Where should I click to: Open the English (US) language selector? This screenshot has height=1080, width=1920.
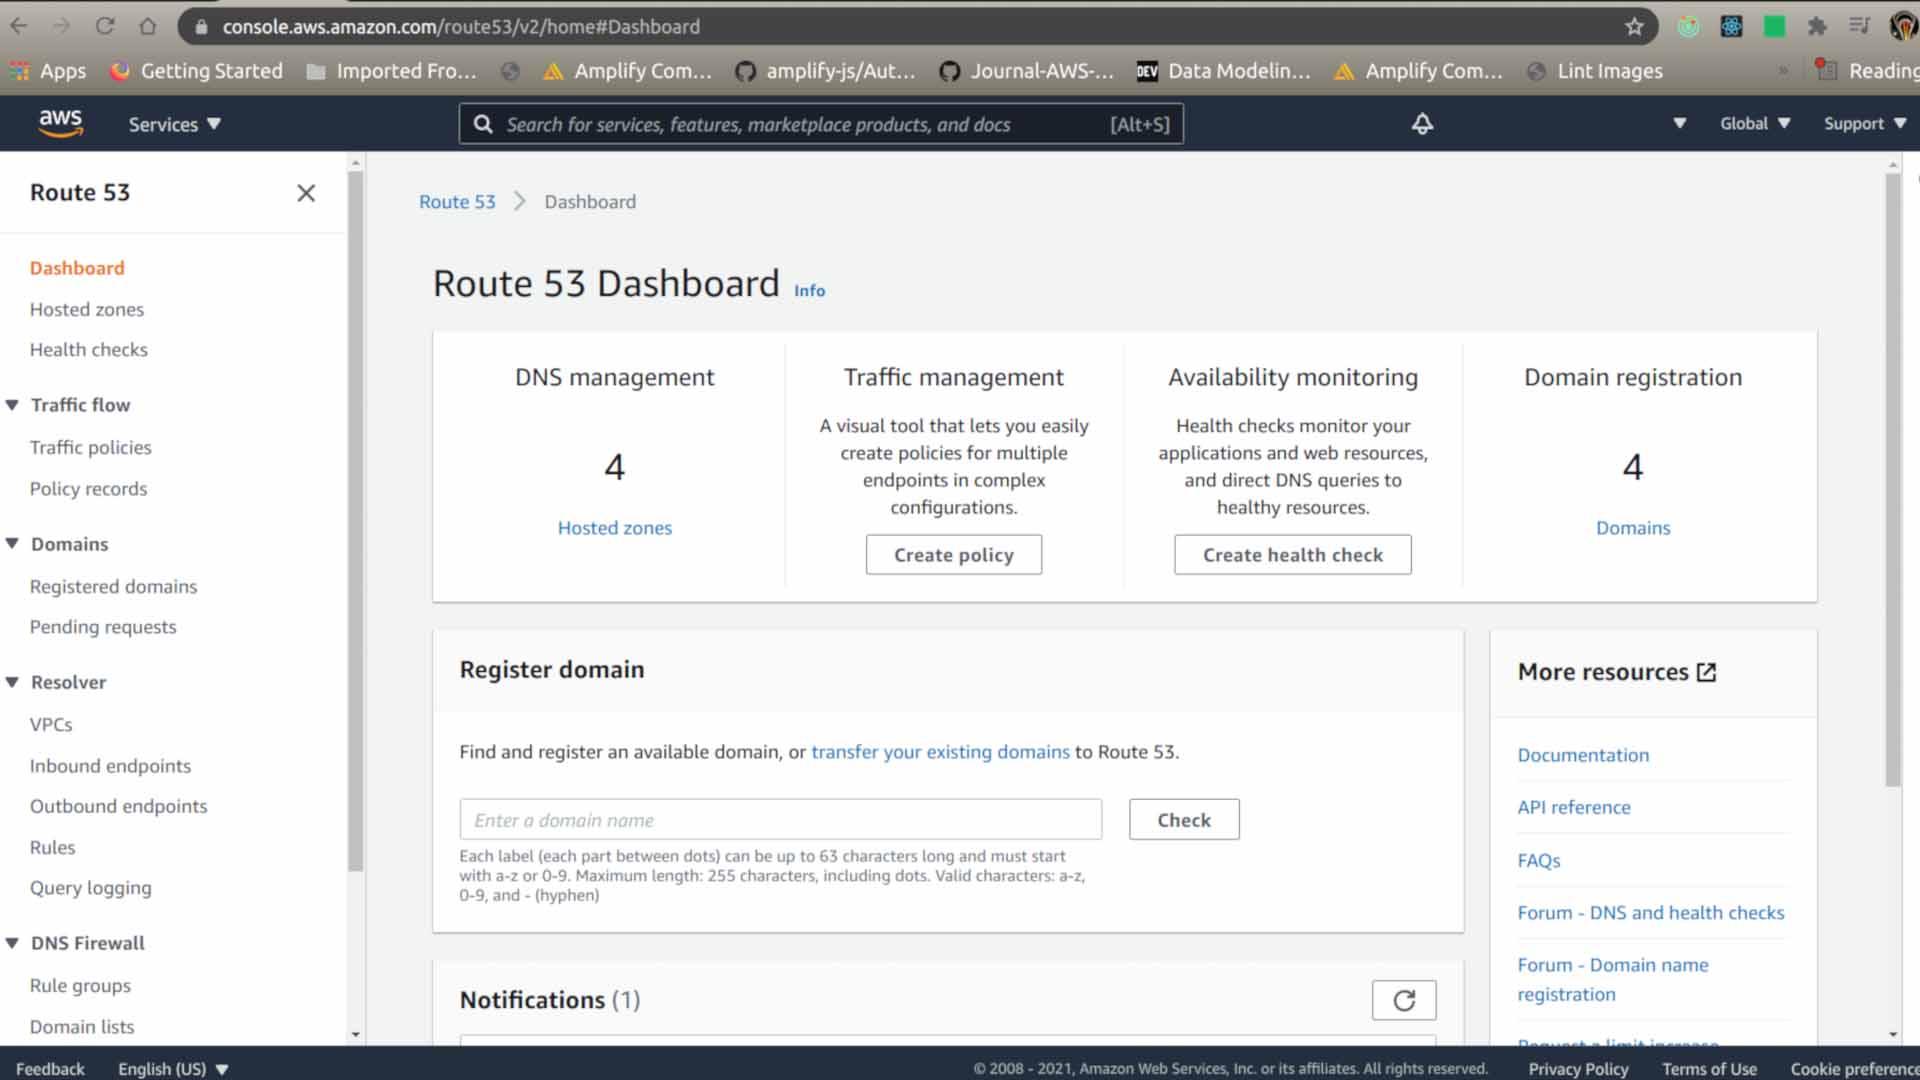coord(173,1069)
